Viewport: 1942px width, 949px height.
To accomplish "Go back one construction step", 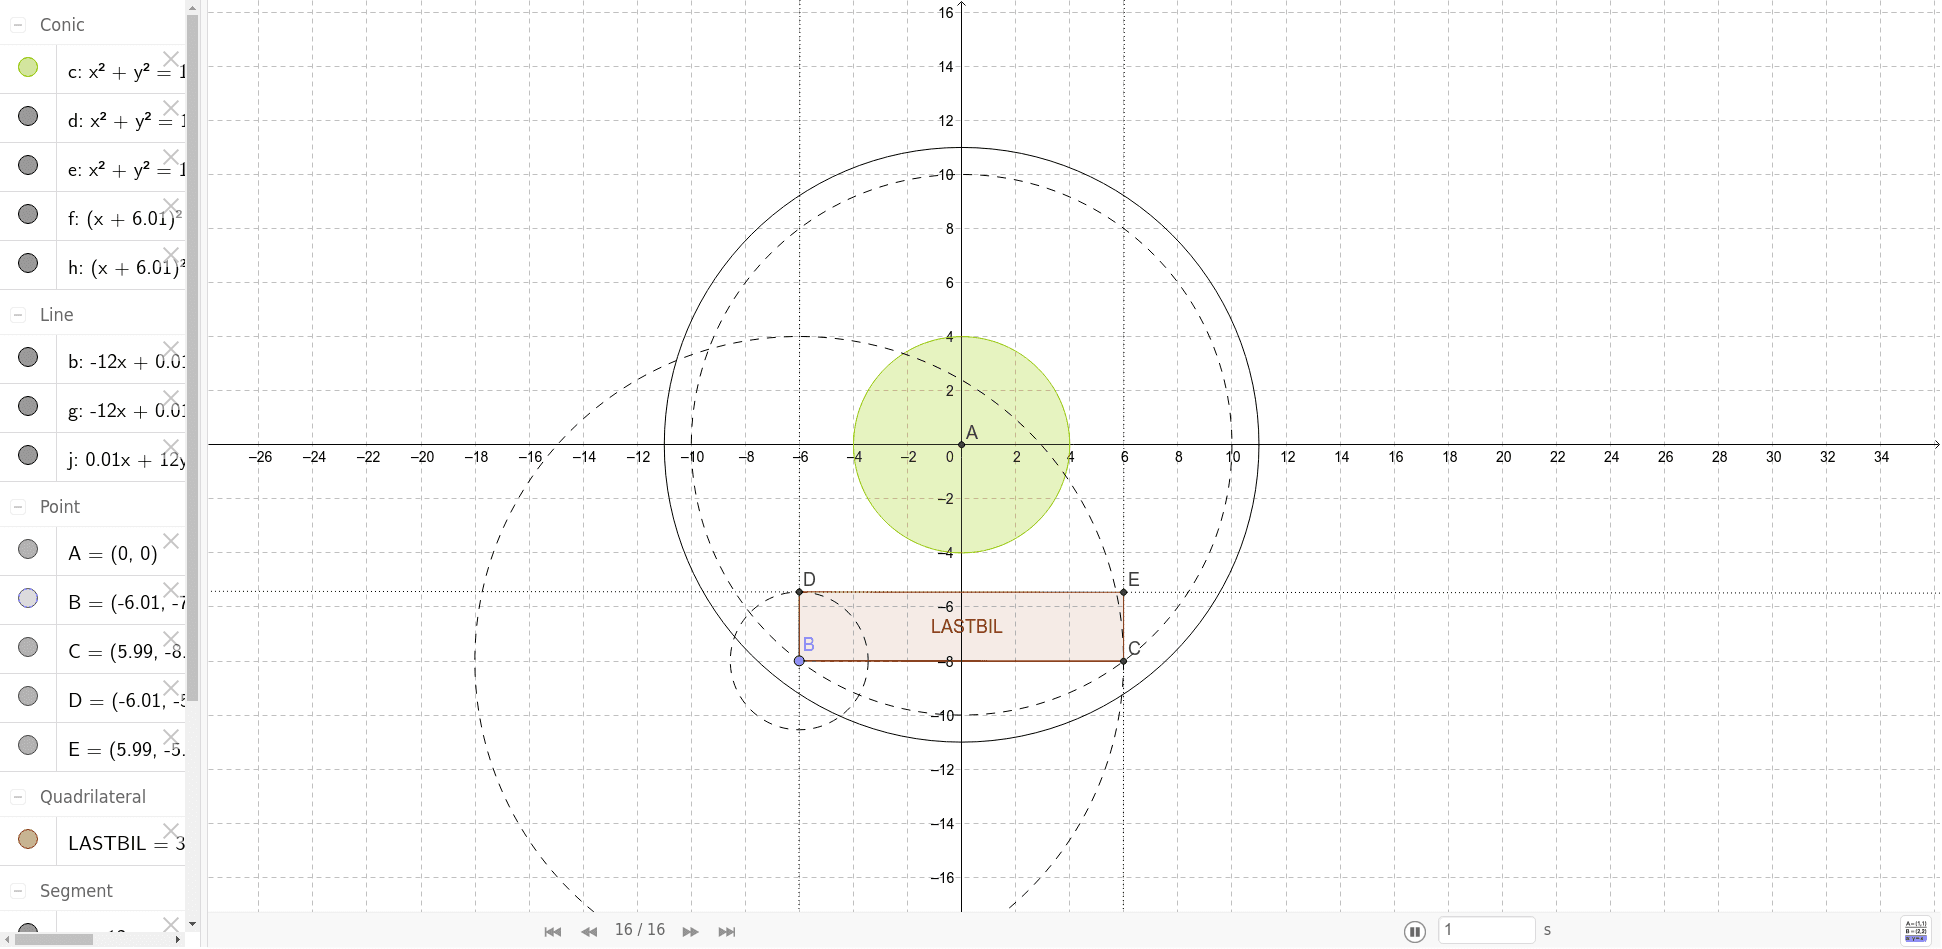I will [x=589, y=931].
